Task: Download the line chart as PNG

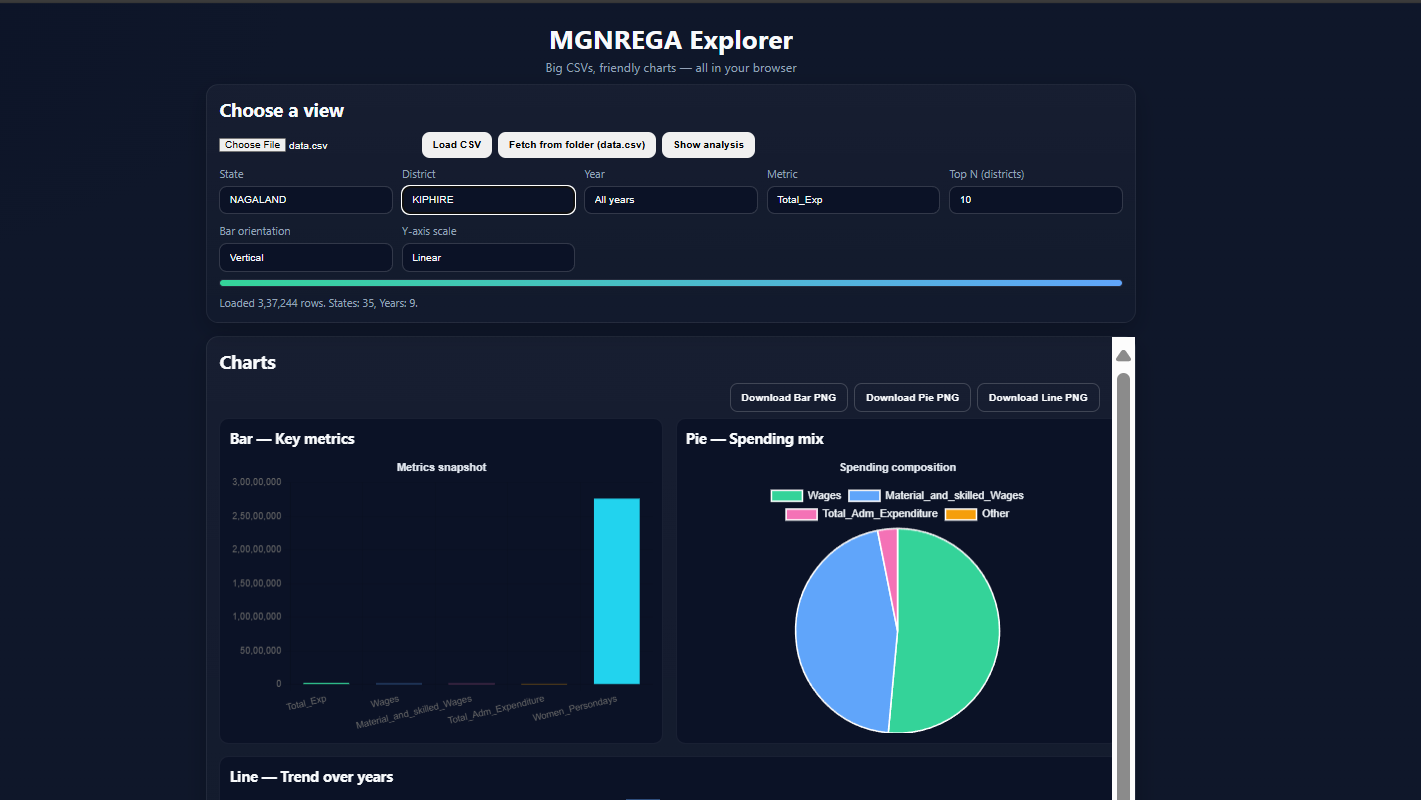Action: 1038,397
